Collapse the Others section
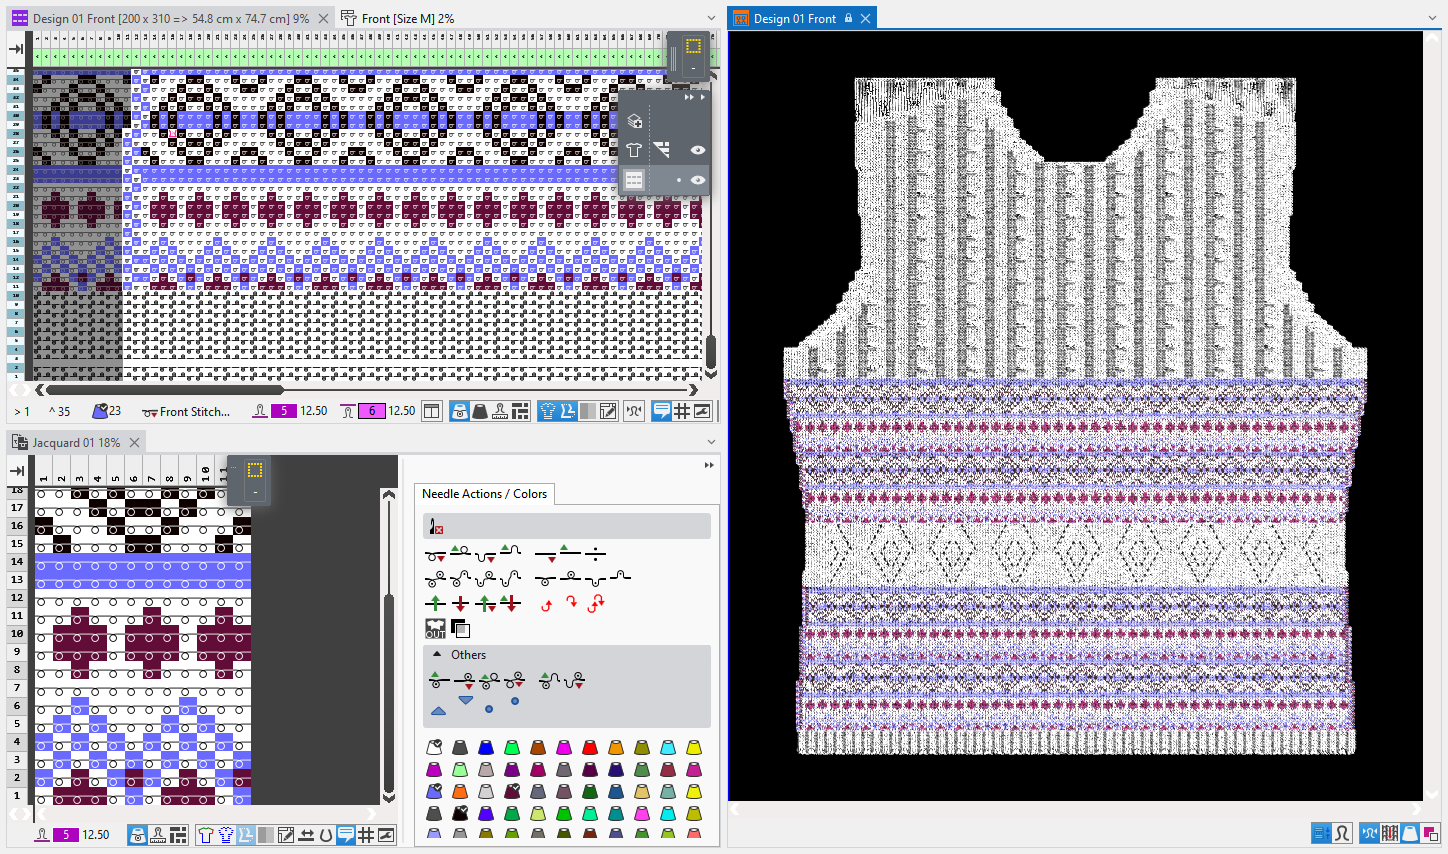Image resolution: width=1448 pixels, height=854 pixels. pyautogui.click(x=437, y=655)
